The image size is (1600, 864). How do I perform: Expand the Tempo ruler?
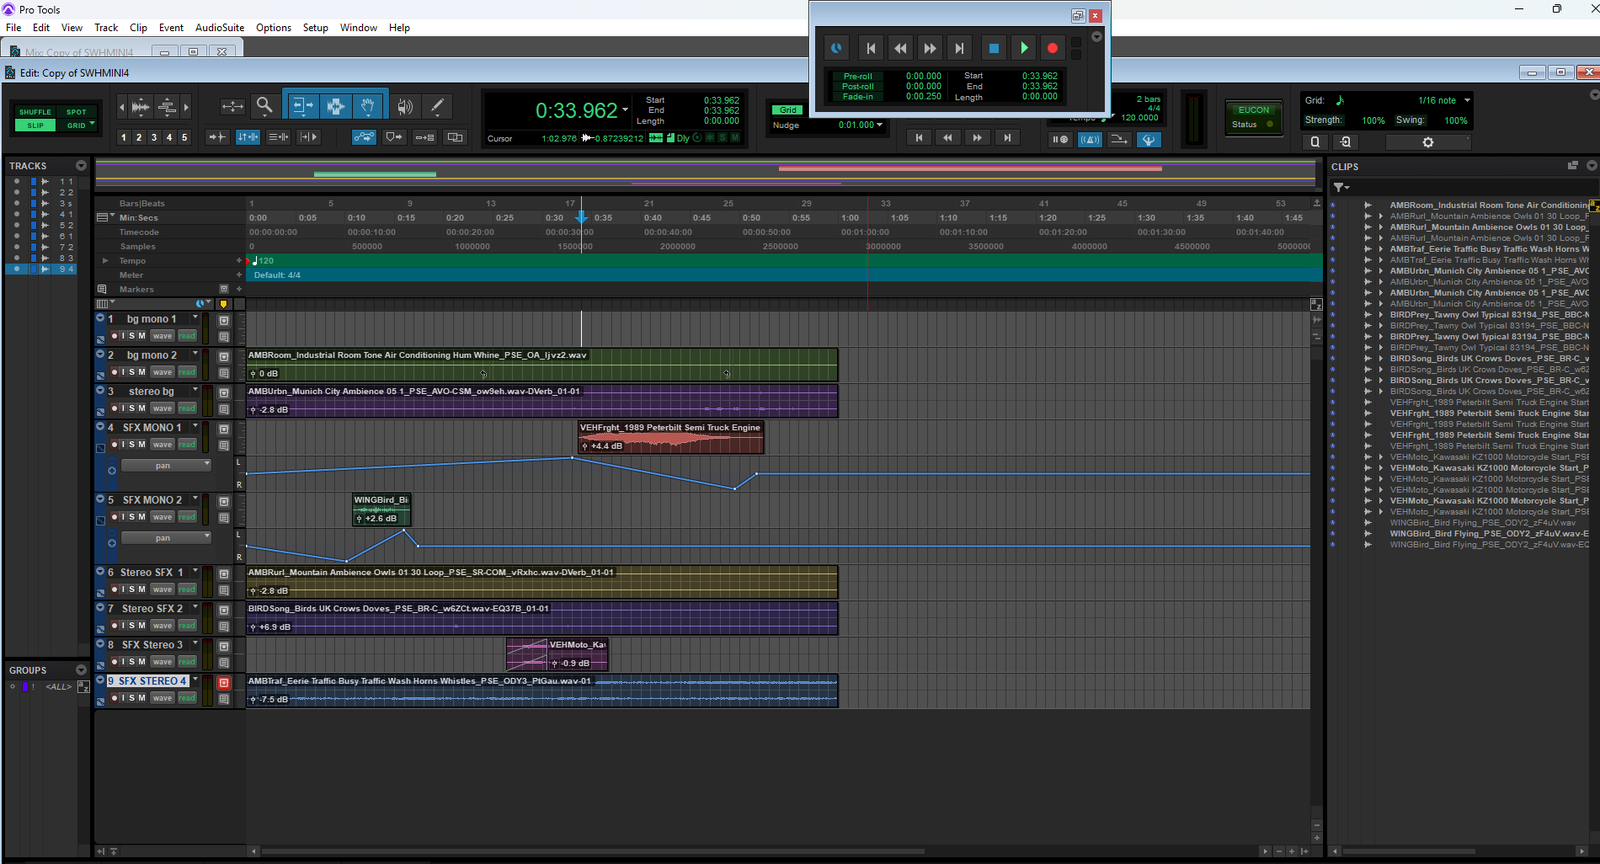coord(105,261)
